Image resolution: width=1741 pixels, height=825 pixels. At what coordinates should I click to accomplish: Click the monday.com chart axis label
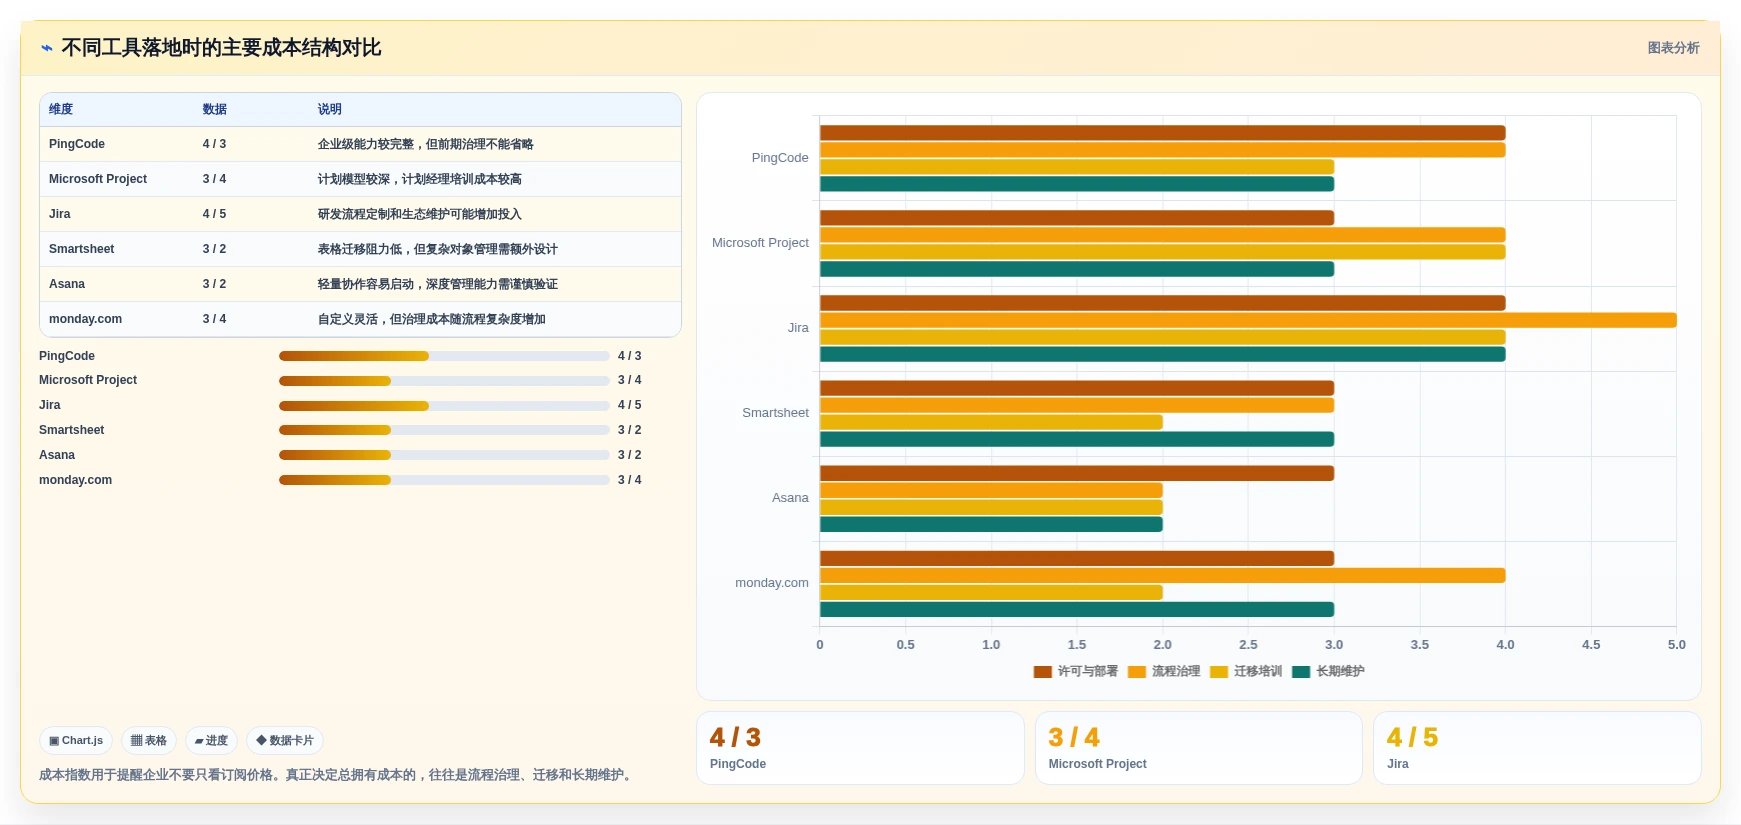772,583
